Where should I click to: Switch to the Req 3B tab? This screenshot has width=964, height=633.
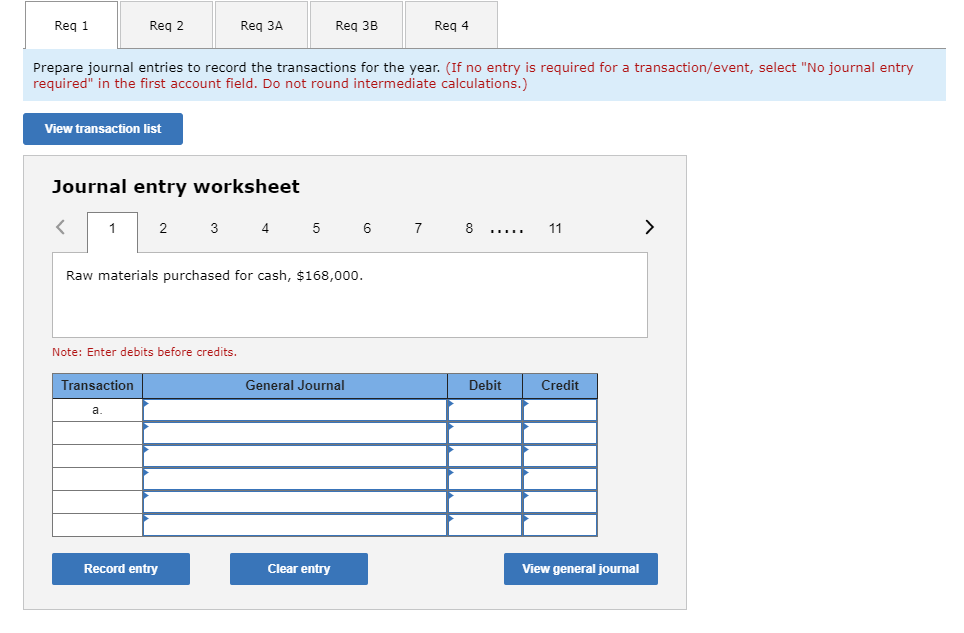(x=357, y=25)
